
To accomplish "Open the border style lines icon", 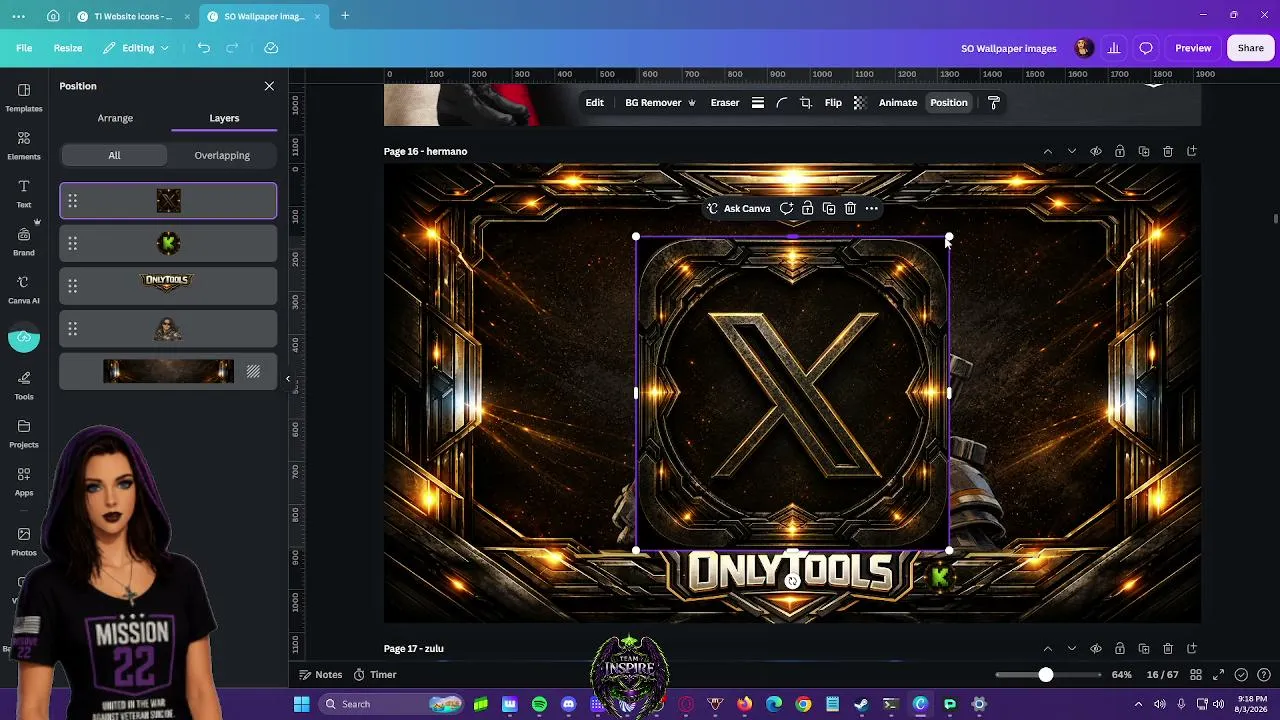I will (x=758, y=103).
